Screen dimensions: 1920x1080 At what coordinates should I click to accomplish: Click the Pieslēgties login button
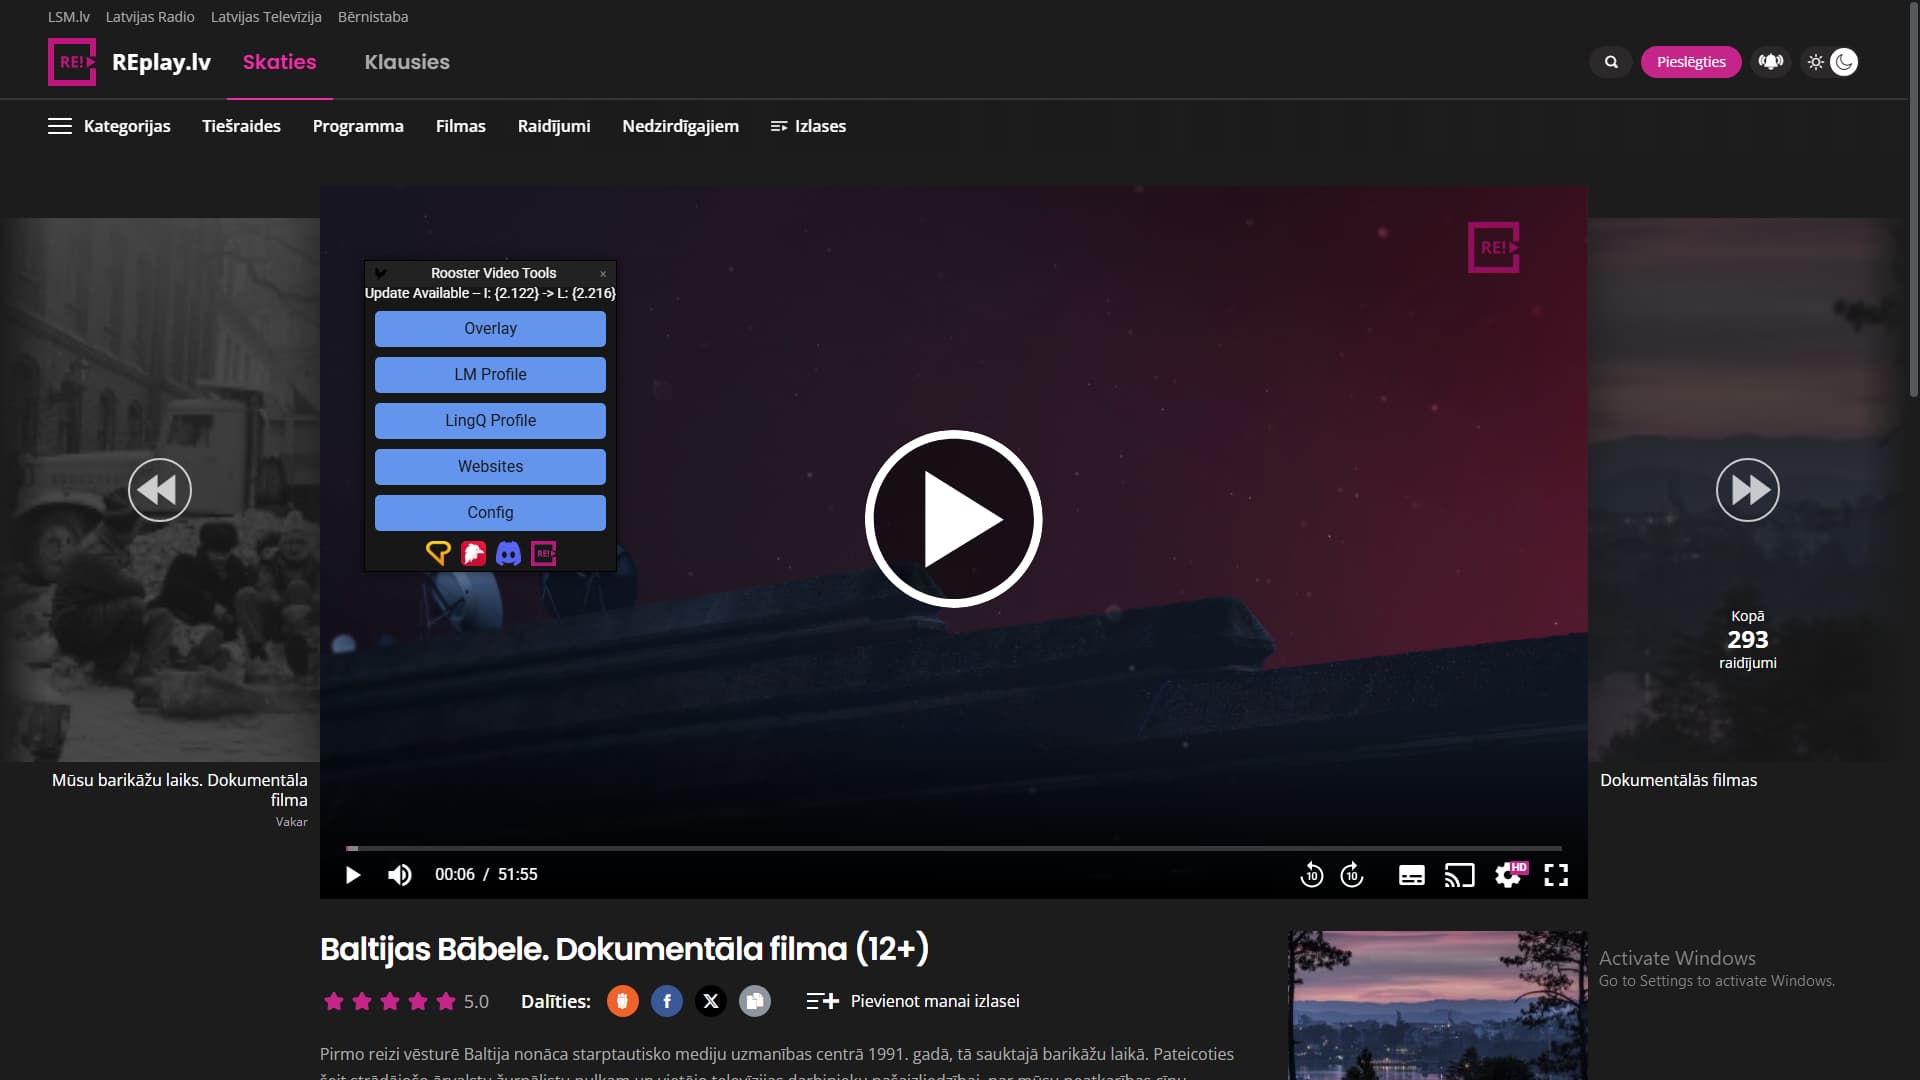click(x=1690, y=62)
